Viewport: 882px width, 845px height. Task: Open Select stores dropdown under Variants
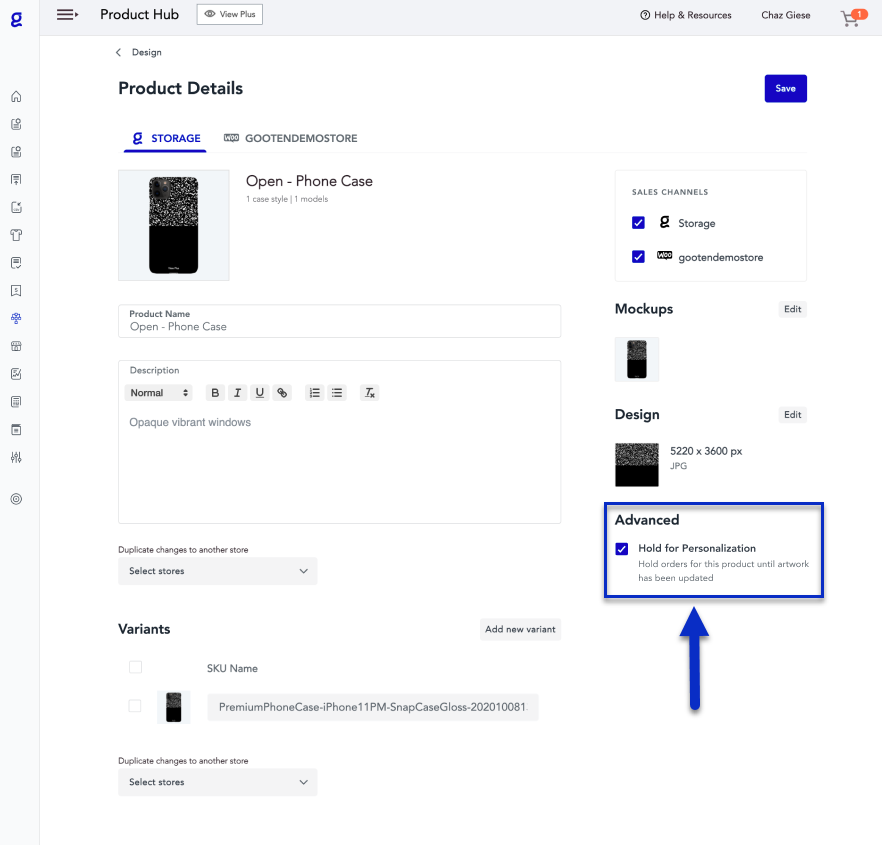(x=217, y=782)
